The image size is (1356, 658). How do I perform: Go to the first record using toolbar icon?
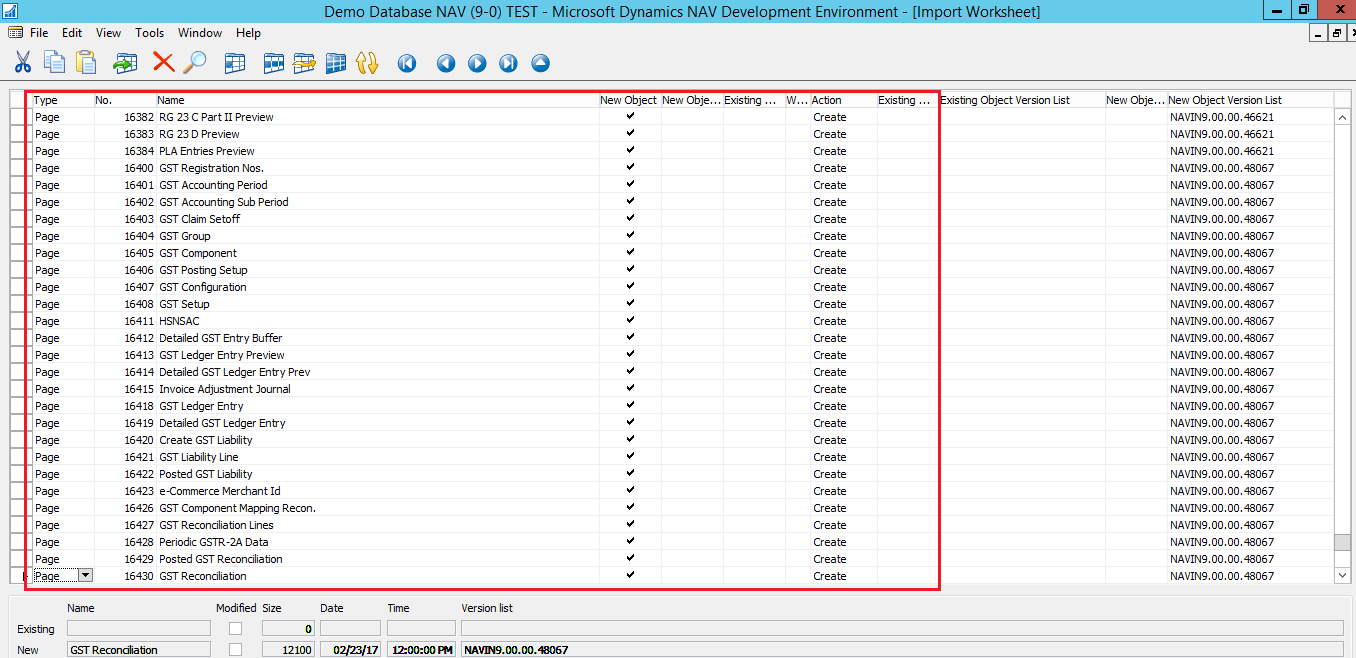(x=407, y=63)
